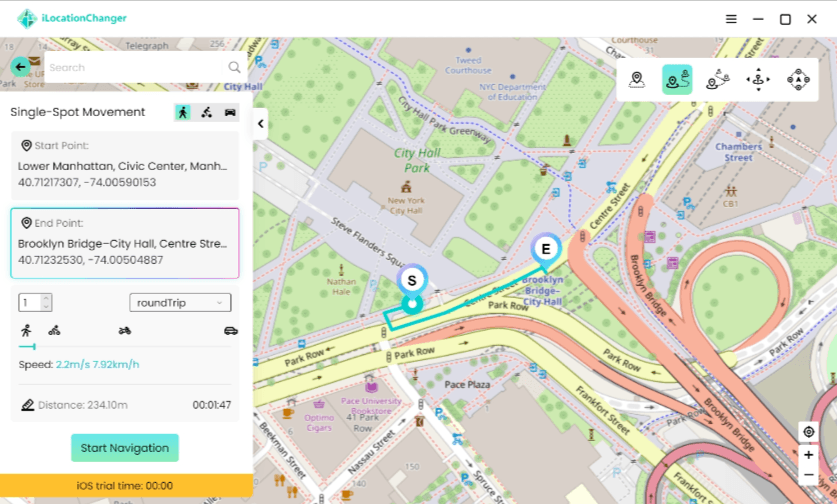
Task: Maximize the iLocationChanger window
Action: pyautogui.click(x=785, y=19)
